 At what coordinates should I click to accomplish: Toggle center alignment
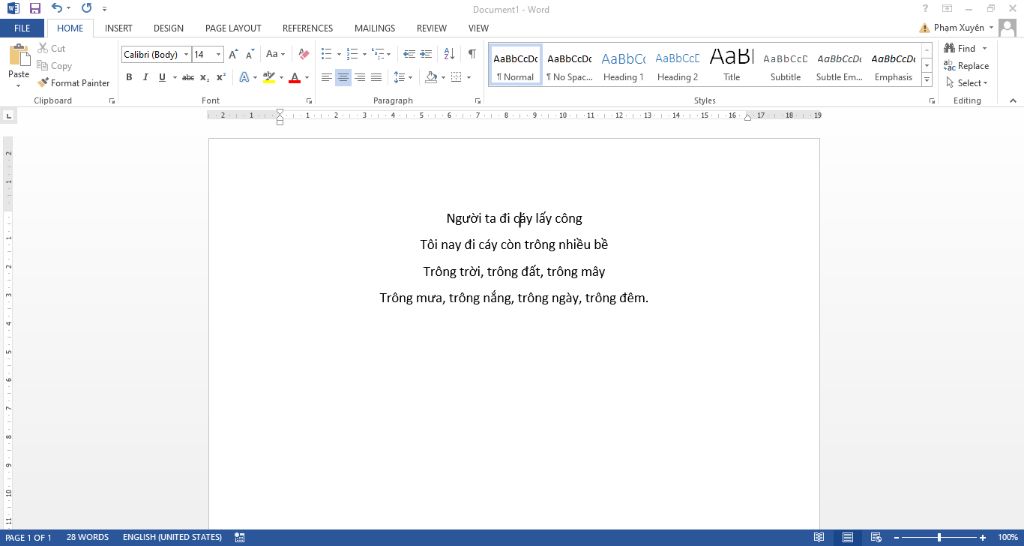(343, 77)
